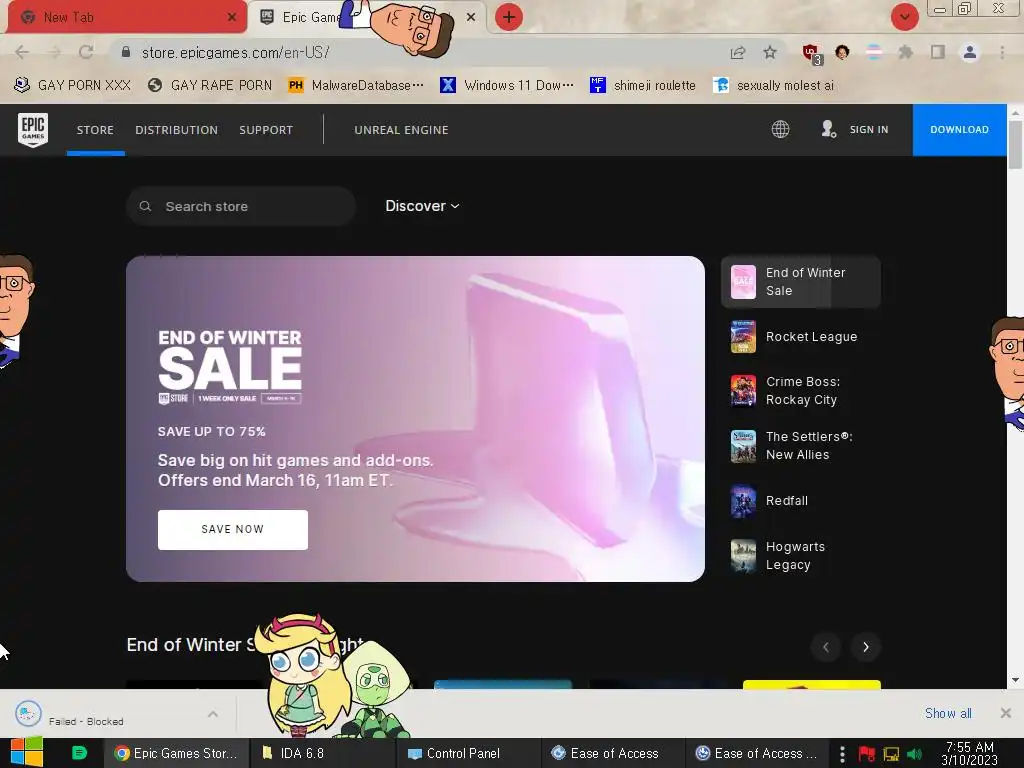Image resolution: width=1024 pixels, height=768 pixels.
Task: Click the failed download file icon
Action: [x=28, y=713]
